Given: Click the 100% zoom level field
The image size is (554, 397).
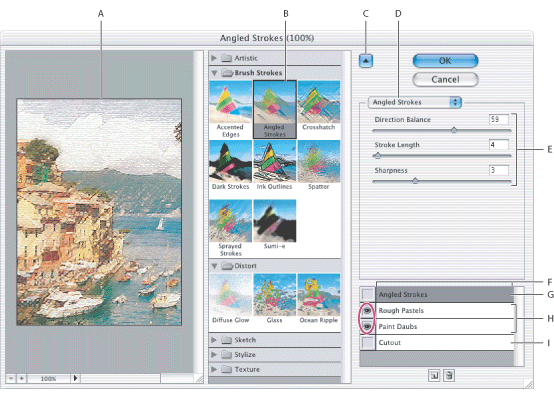Looking at the screenshot, I should [49, 379].
